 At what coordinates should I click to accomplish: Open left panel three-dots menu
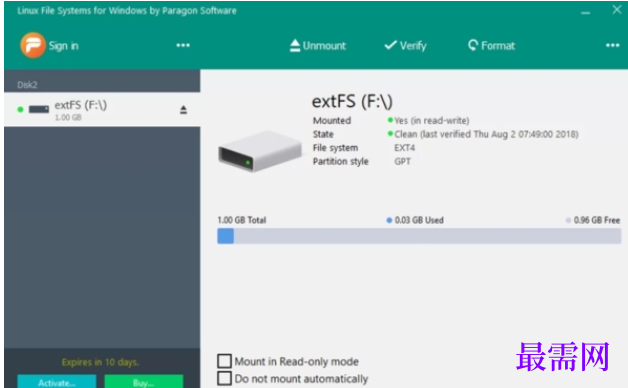(x=183, y=45)
